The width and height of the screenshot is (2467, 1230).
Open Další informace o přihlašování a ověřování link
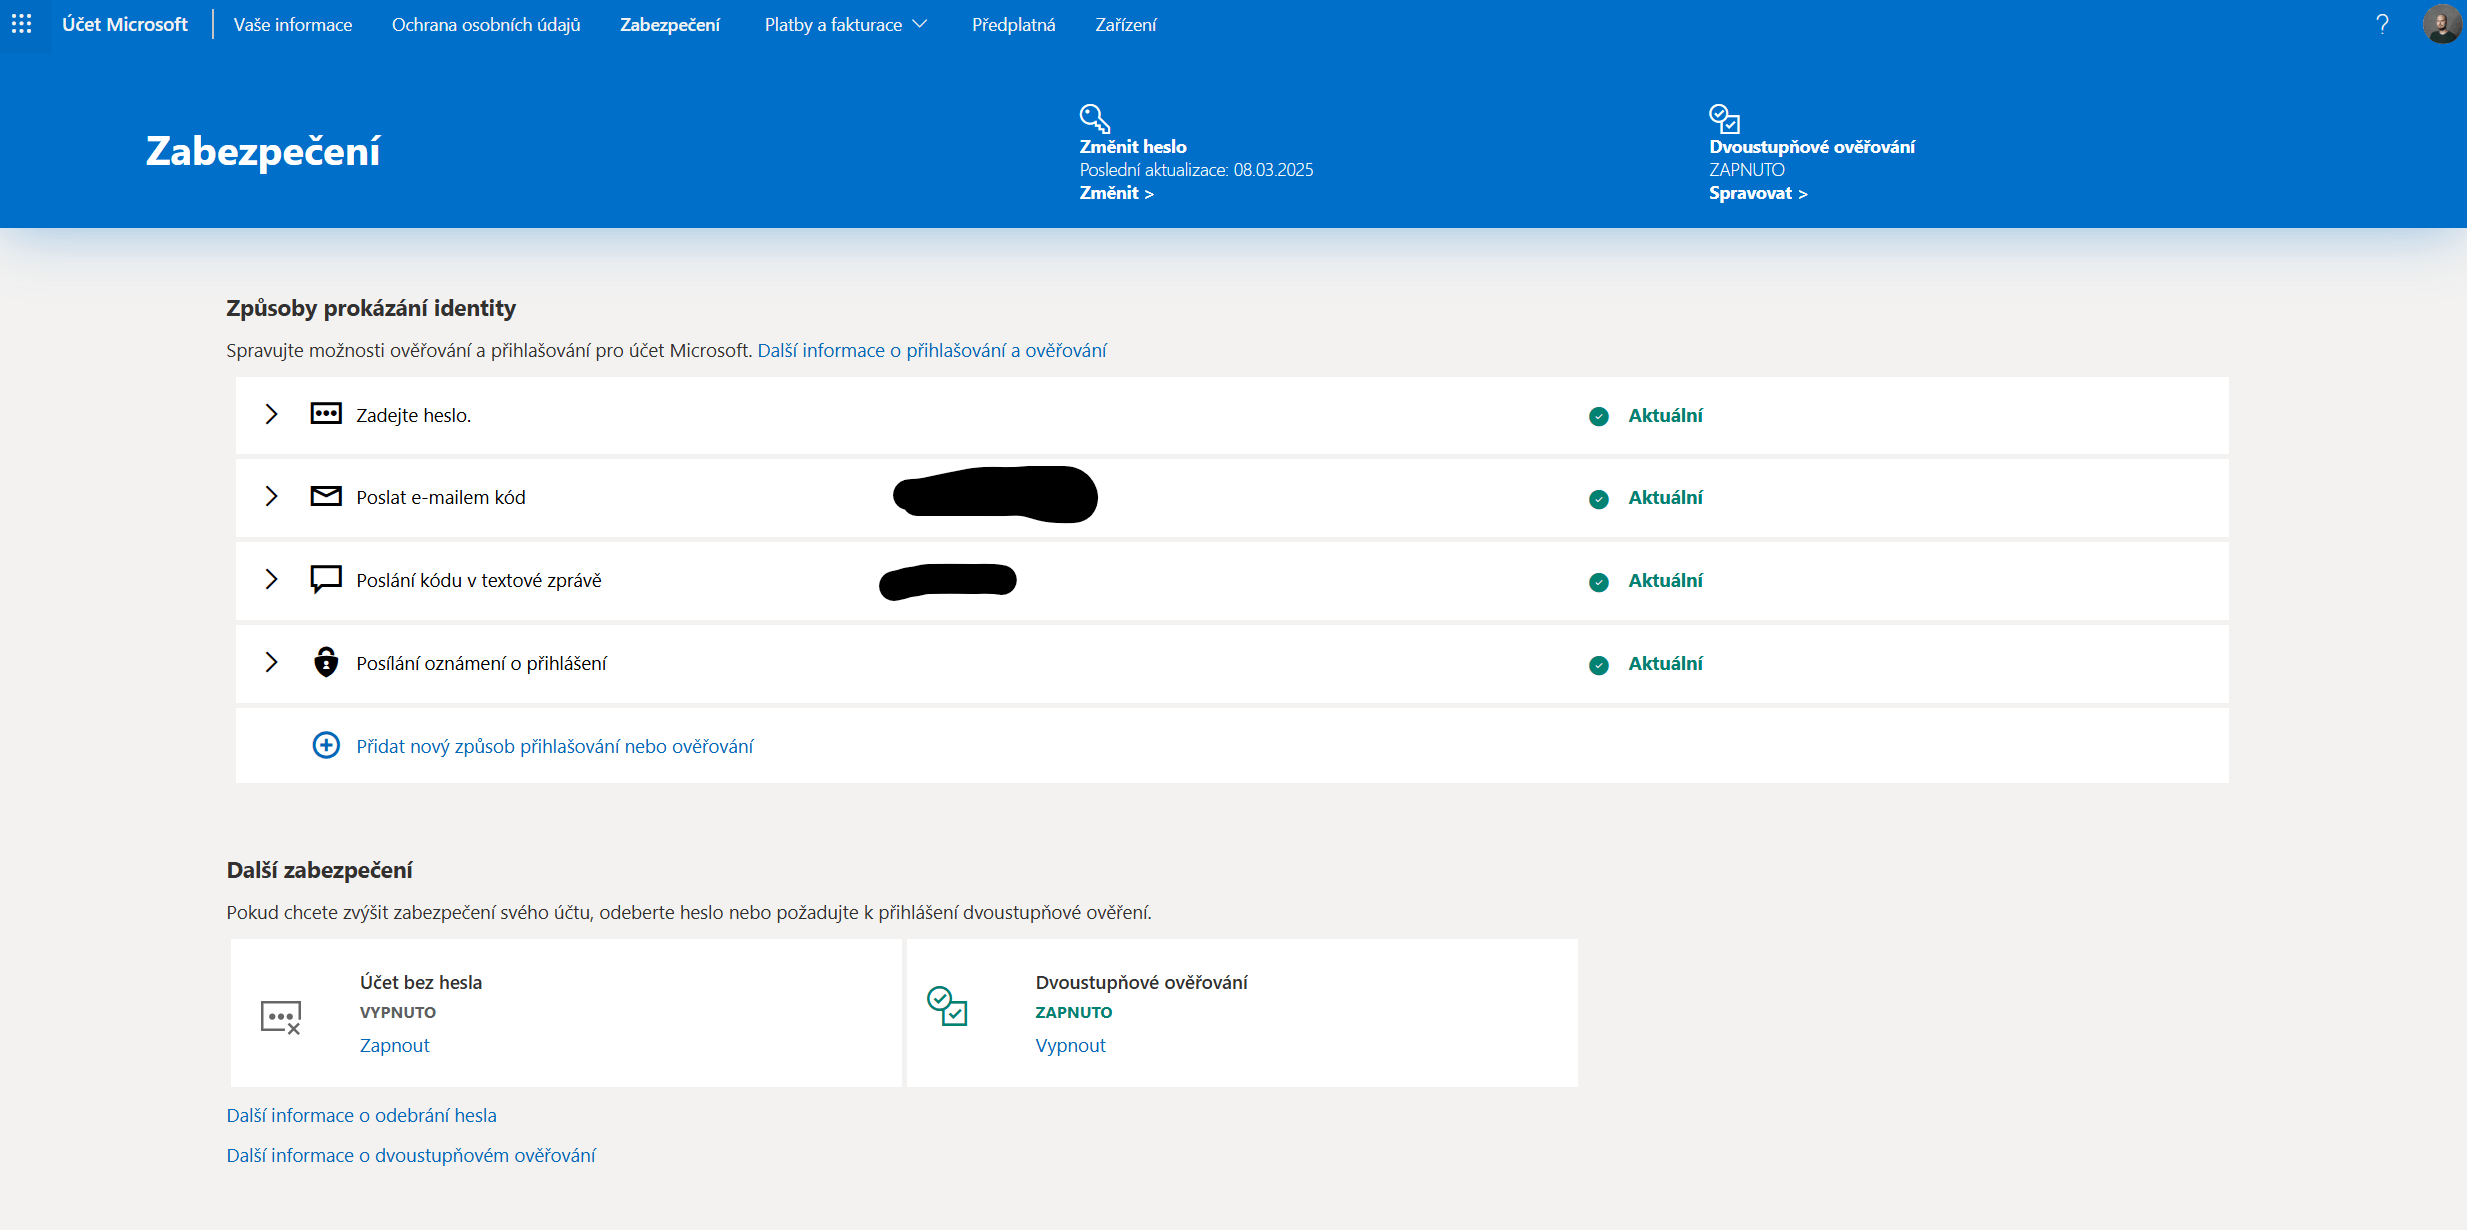(932, 350)
